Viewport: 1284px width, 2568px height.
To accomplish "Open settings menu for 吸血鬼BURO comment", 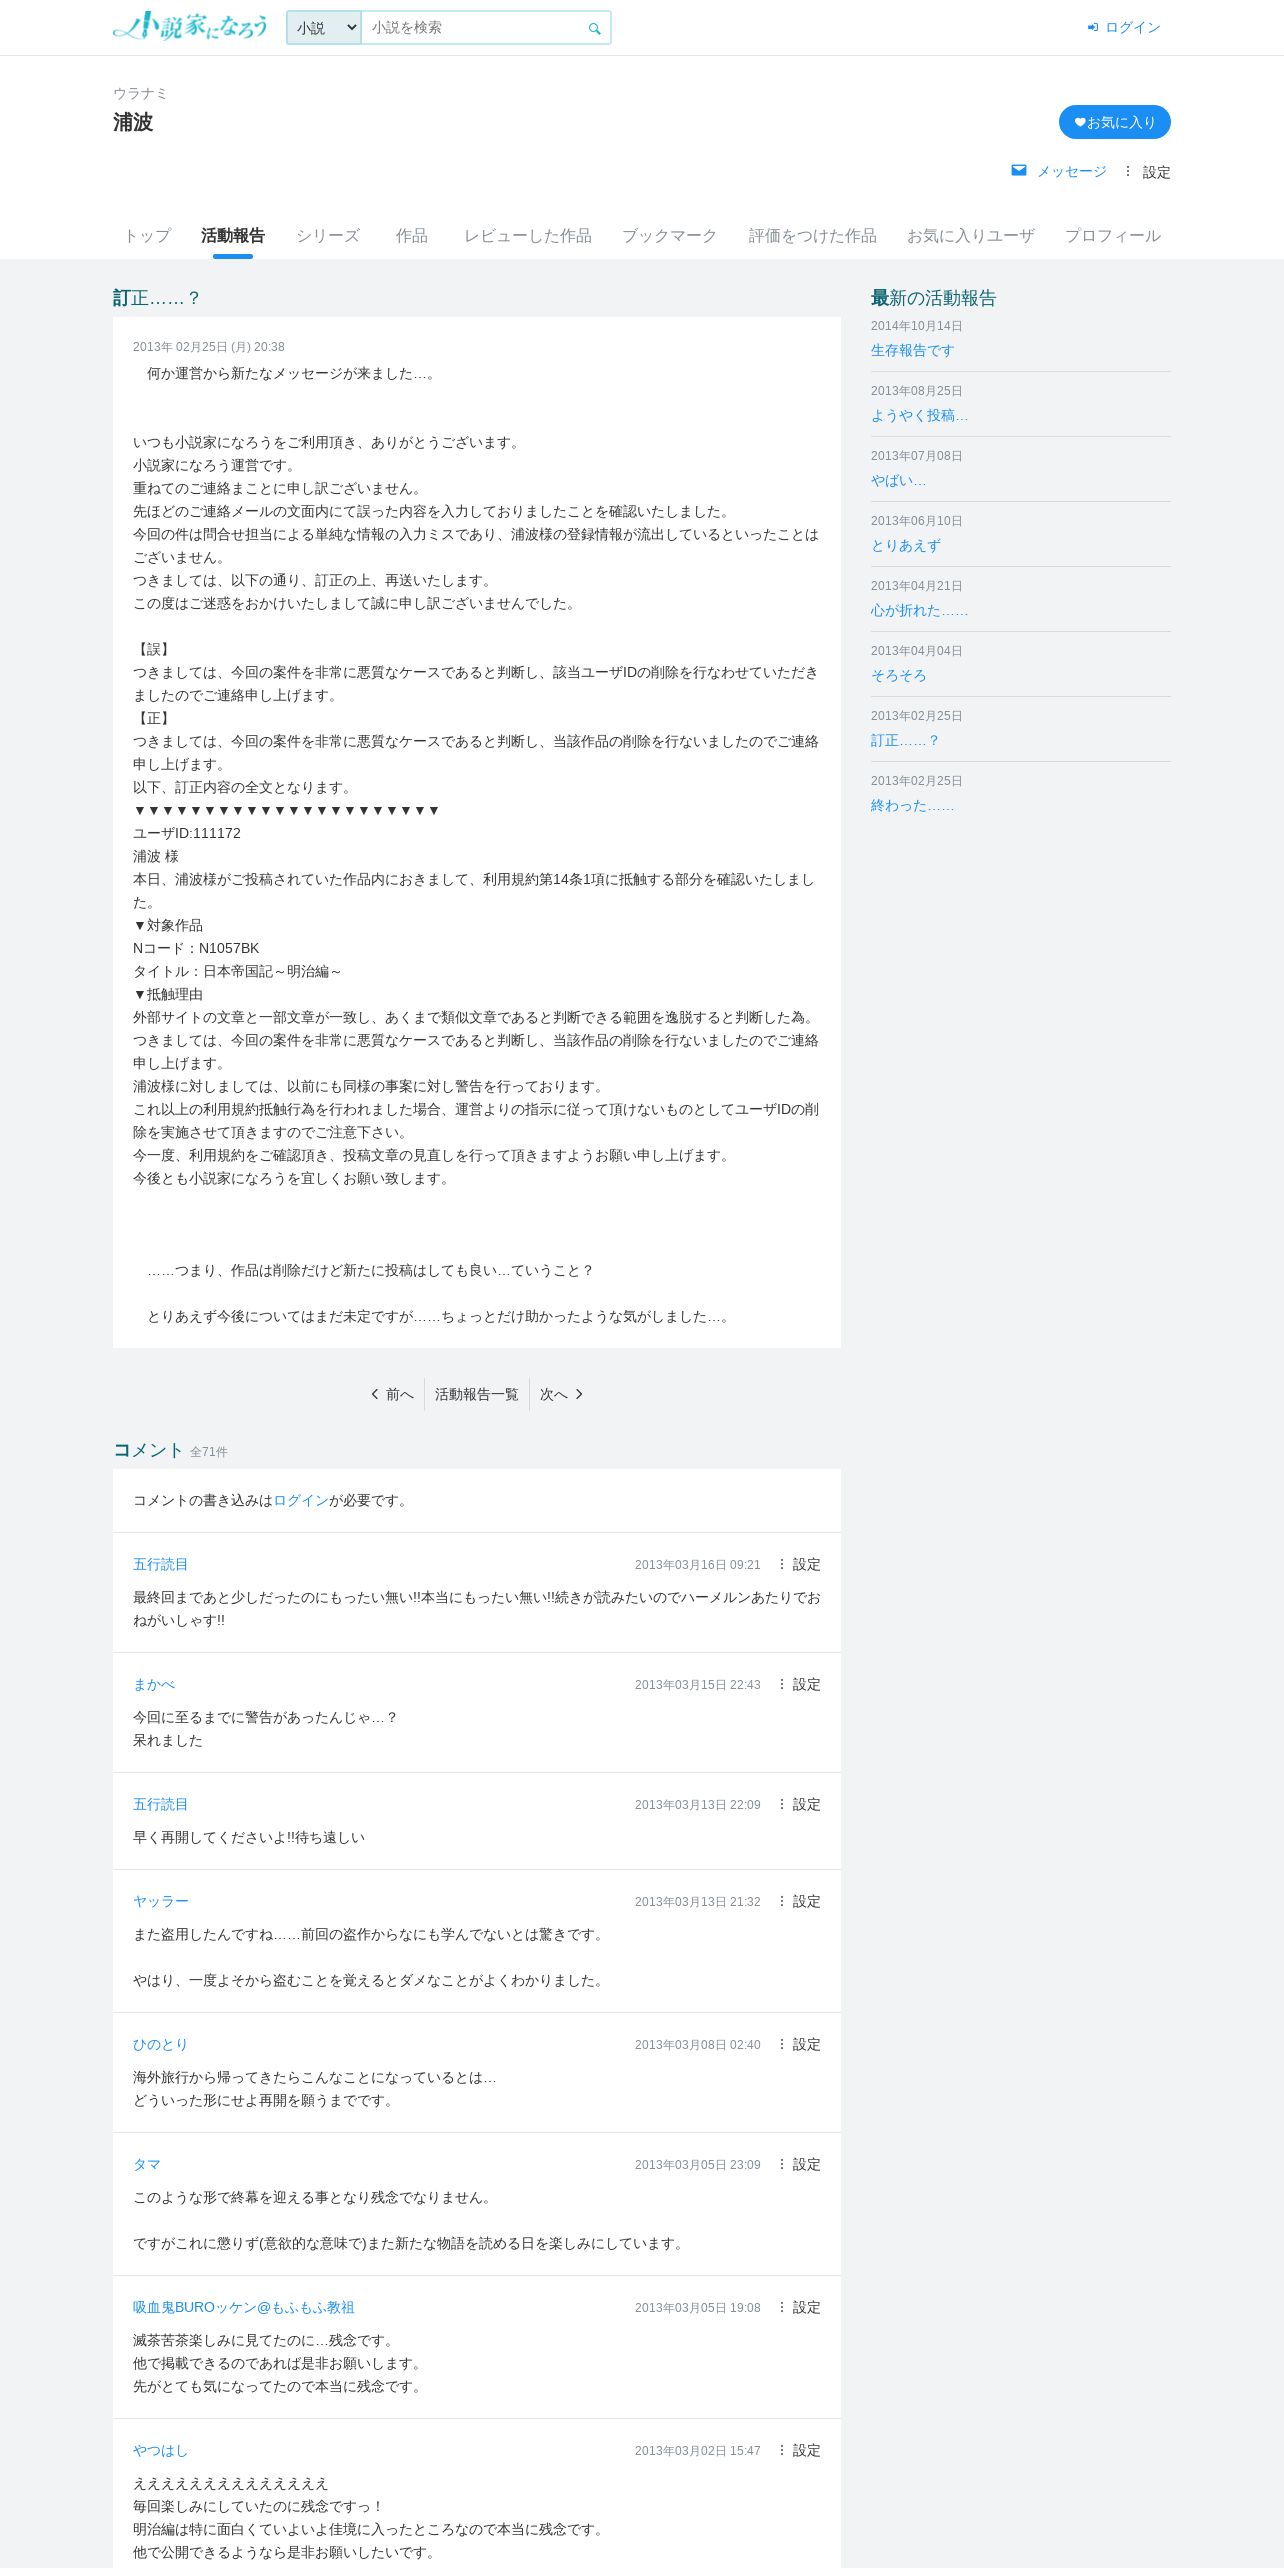I will 798,2307.
